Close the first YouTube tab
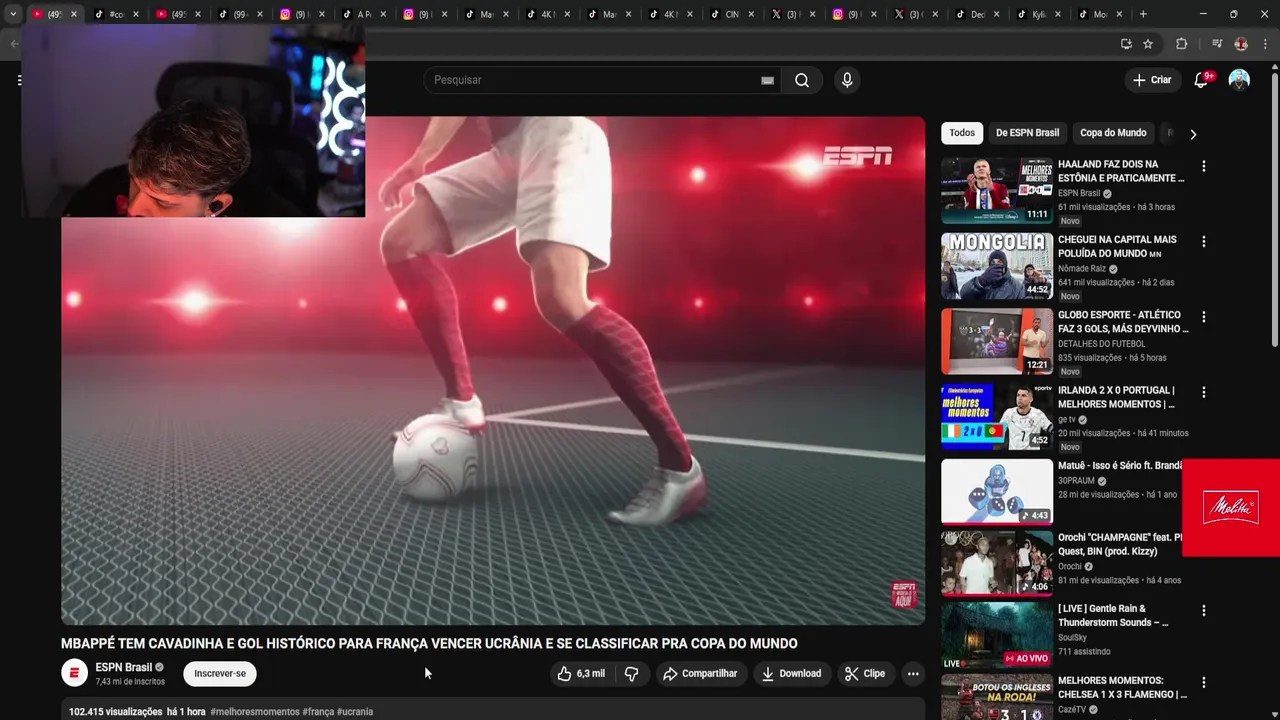Image resolution: width=1280 pixels, height=720 pixels. (x=73, y=14)
